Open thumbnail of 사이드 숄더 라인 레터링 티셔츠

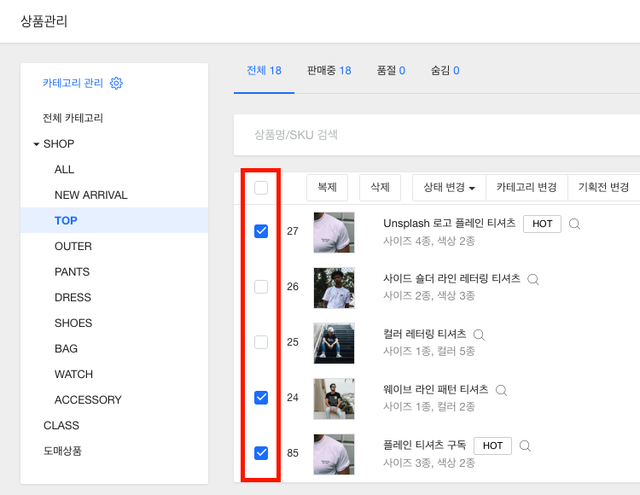pyautogui.click(x=334, y=288)
